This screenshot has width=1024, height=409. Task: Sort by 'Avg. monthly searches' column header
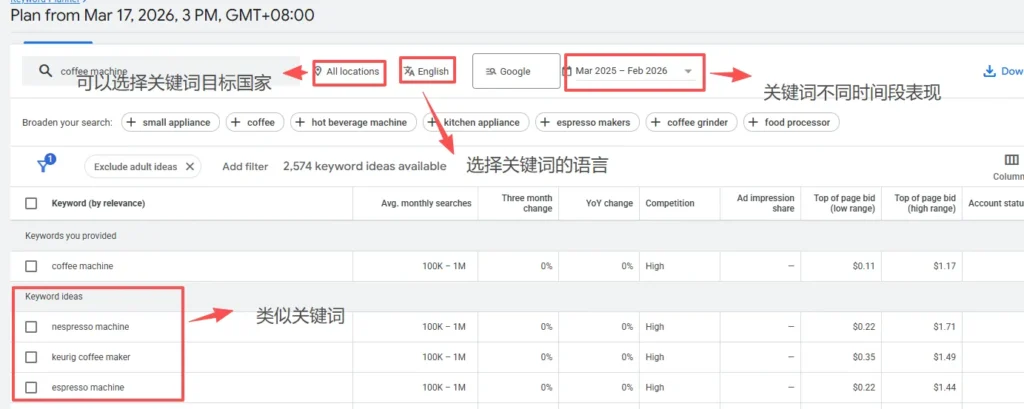(426, 204)
